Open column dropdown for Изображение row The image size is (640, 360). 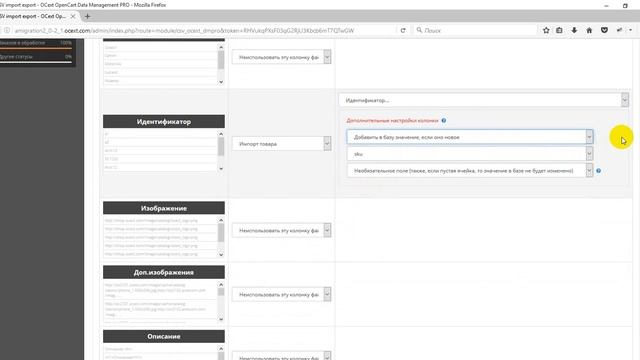281,230
